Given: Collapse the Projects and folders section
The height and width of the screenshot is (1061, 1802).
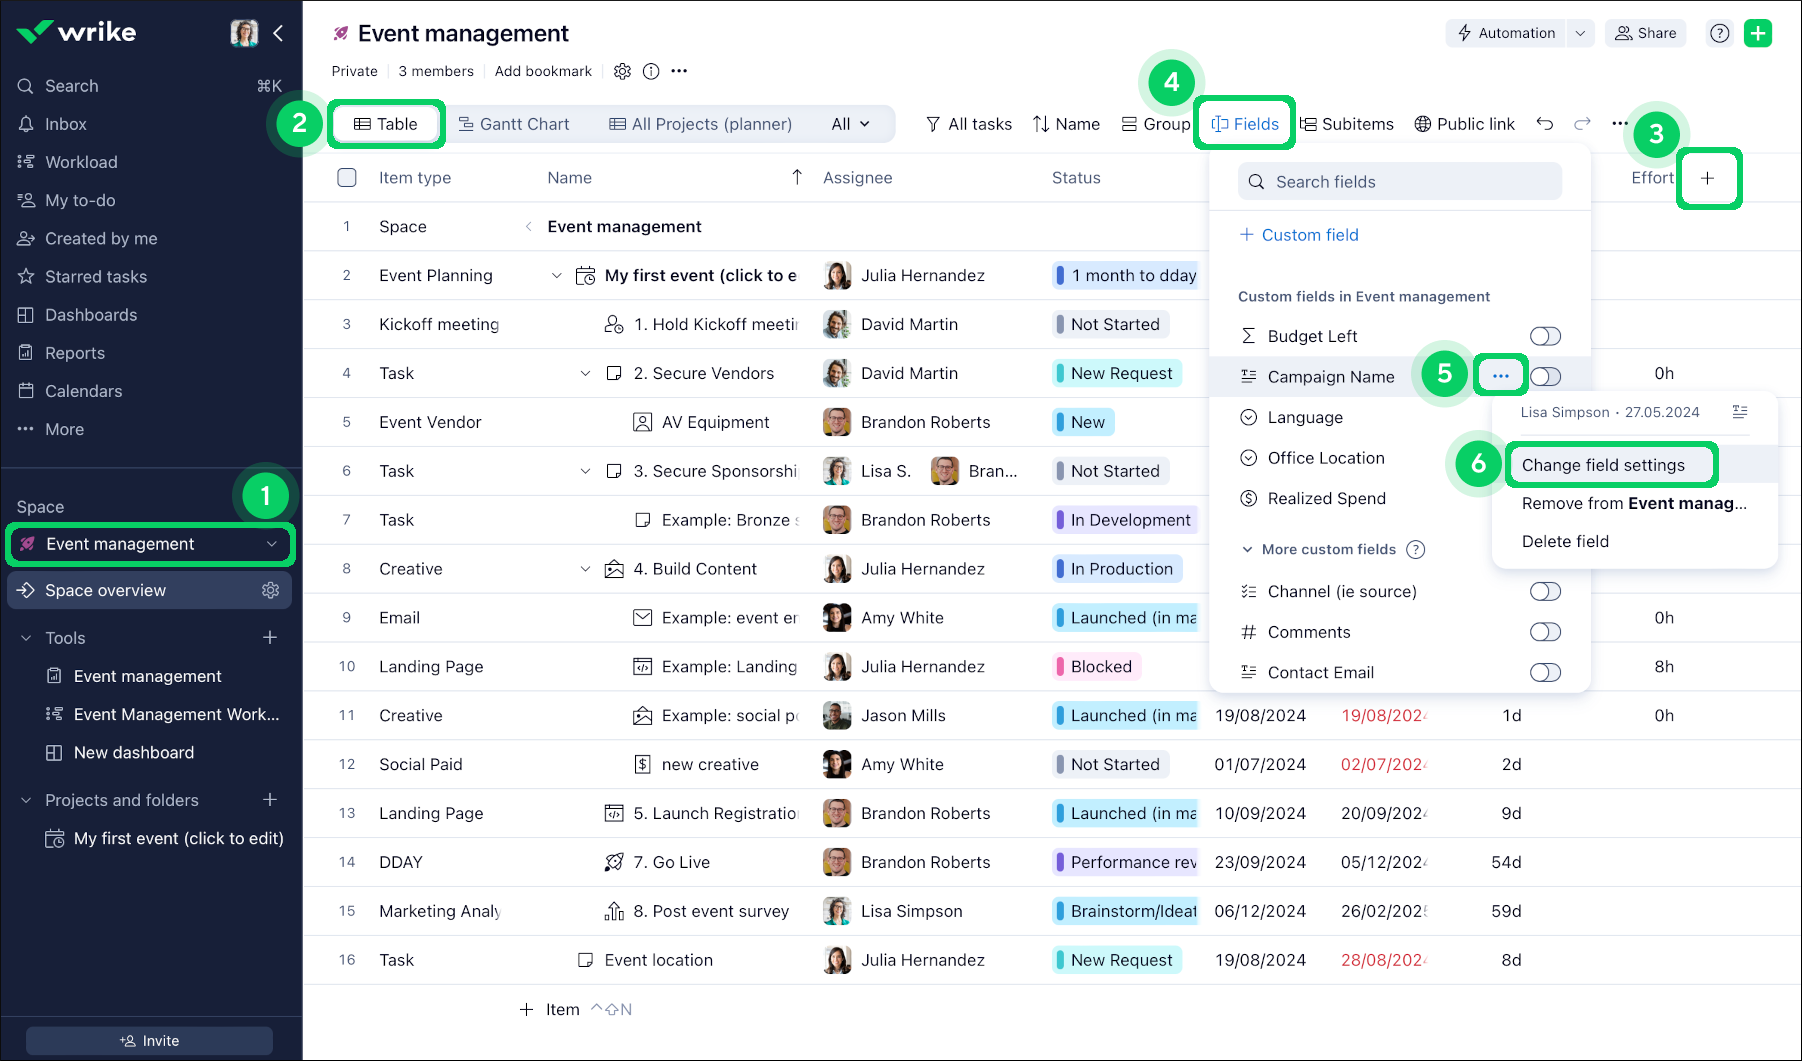Looking at the screenshot, I should tap(26, 800).
